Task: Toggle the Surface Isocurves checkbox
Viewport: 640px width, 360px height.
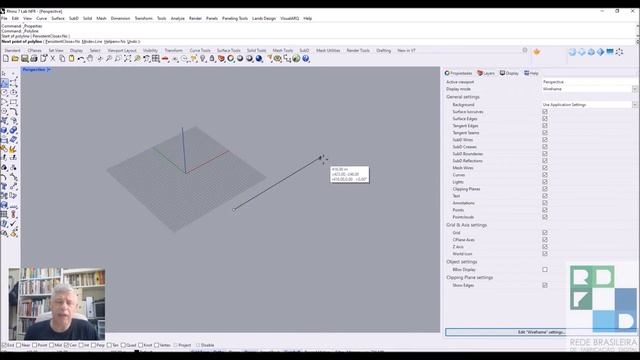Action: tap(545, 111)
